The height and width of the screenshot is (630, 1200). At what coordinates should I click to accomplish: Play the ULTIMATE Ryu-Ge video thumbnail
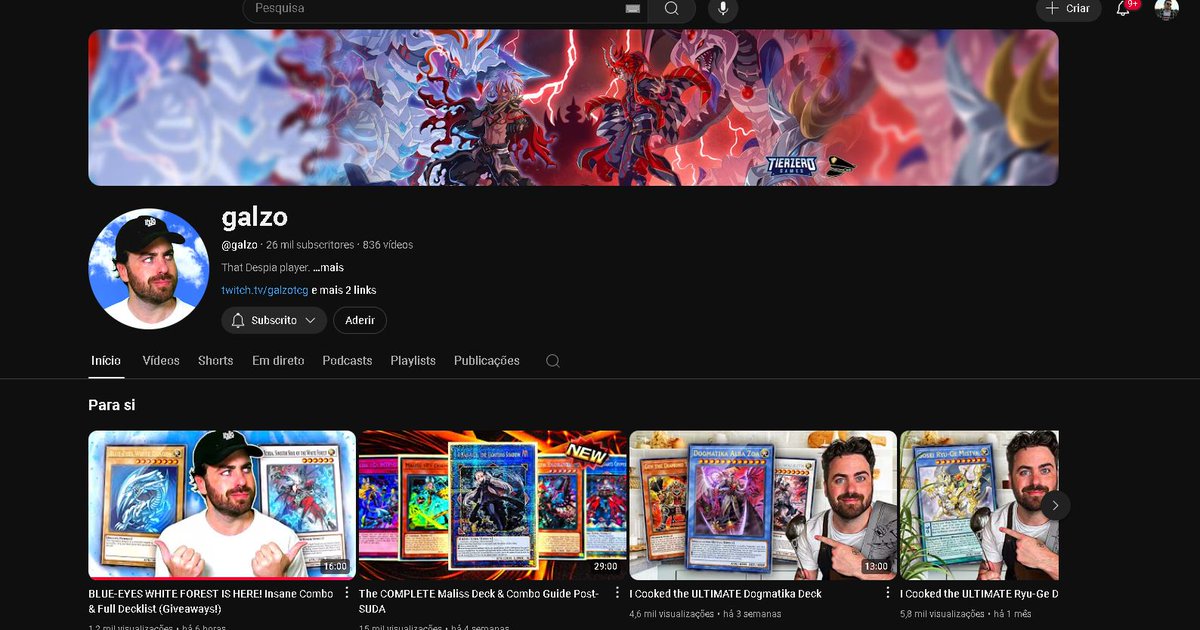[979, 505]
